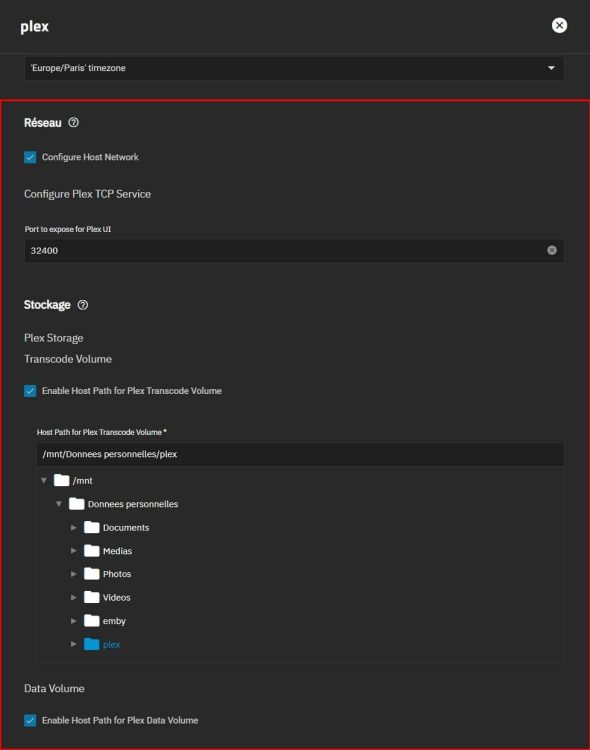
Task: Select the Videos folder icon
Action: coord(91,596)
